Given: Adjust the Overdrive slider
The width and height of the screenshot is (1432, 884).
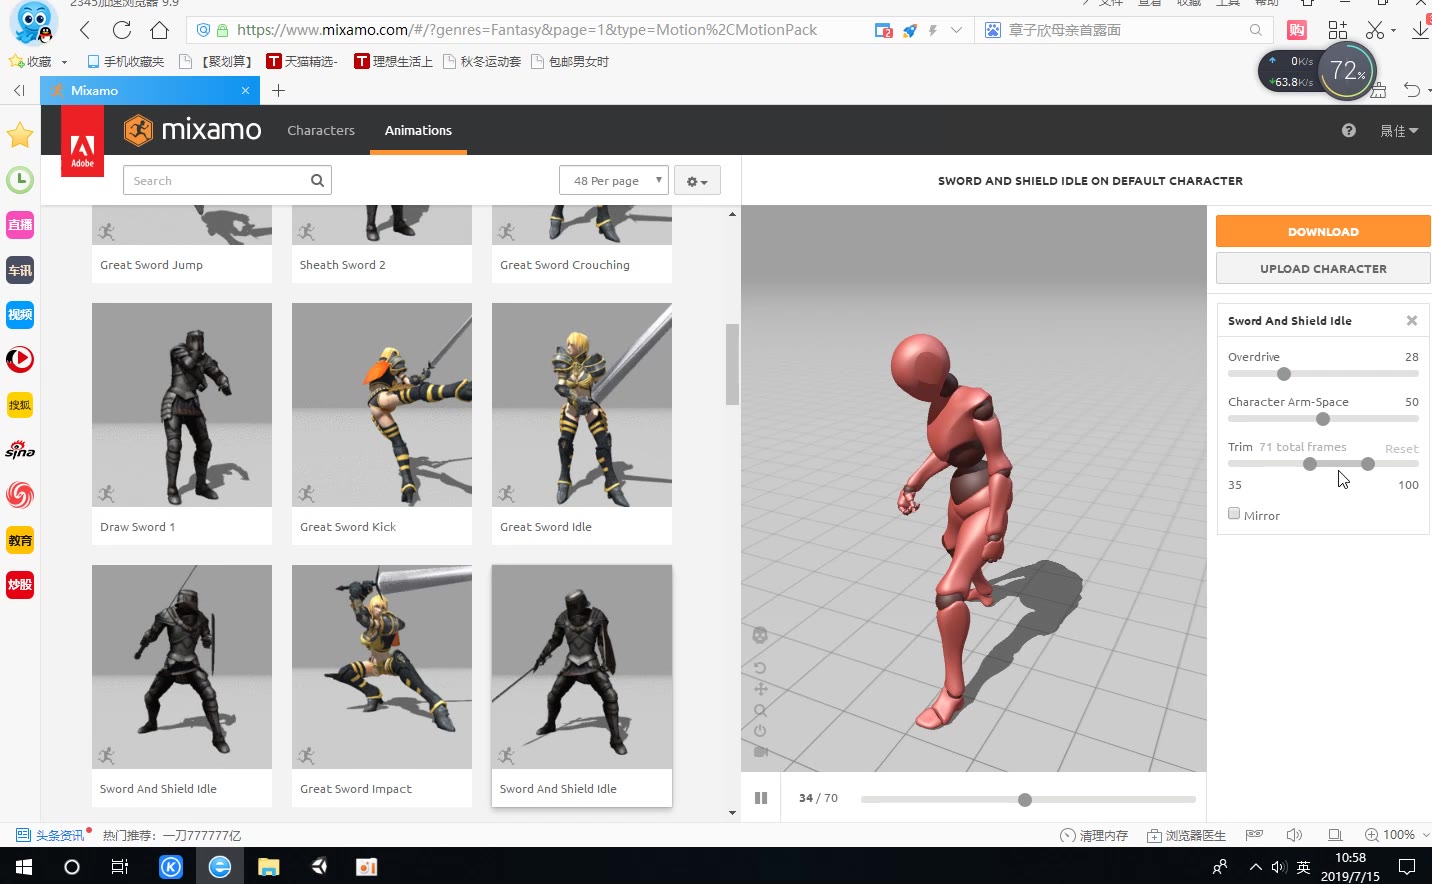Looking at the screenshot, I should [1283, 373].
